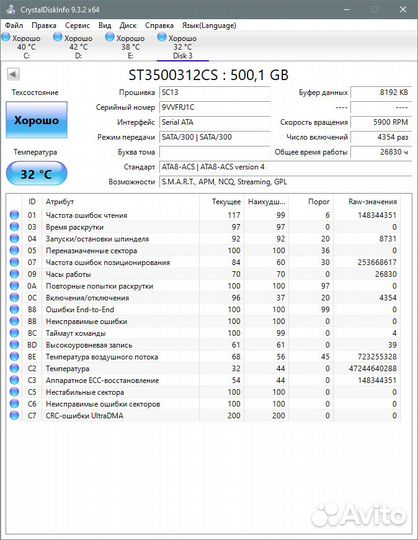Viewport: 418px width, 540px height.
Task: Select the Частота ошибок чтения attribute text
Action: (x=86, y=215)
